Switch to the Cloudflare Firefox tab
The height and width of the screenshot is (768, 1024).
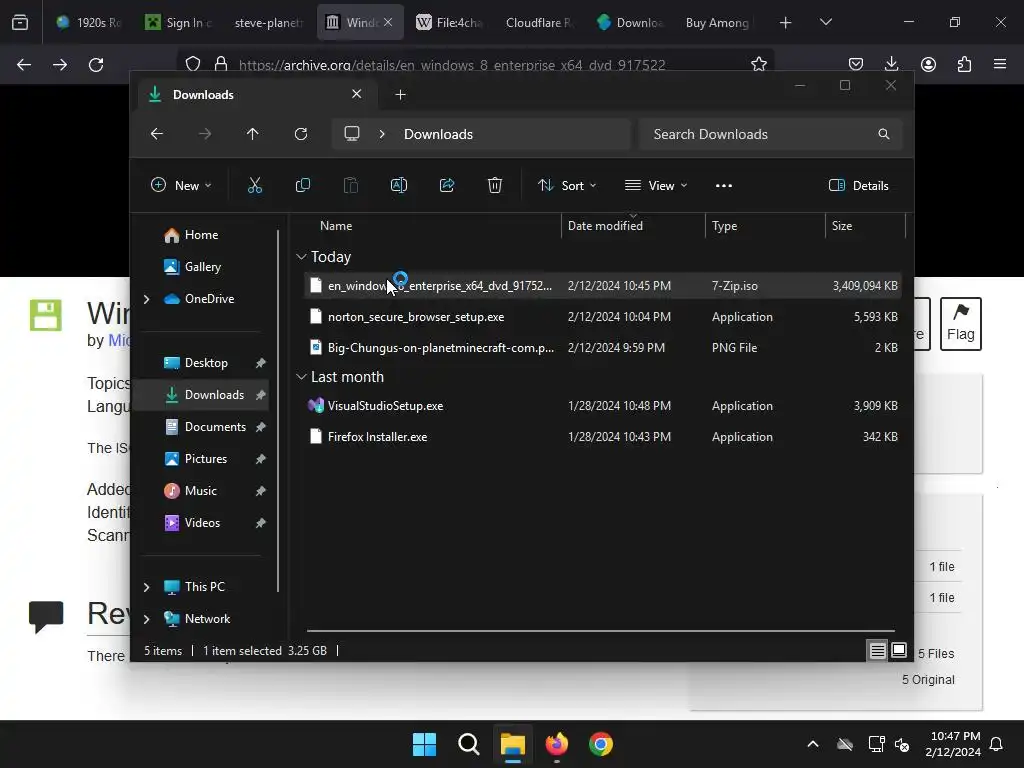pyautogui.click(x=539, y=23)
